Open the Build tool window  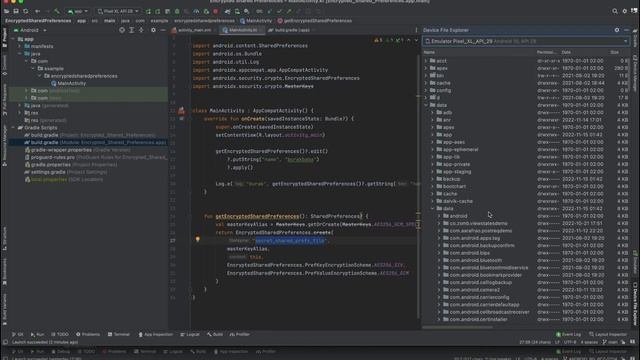(x=215, y=334)
